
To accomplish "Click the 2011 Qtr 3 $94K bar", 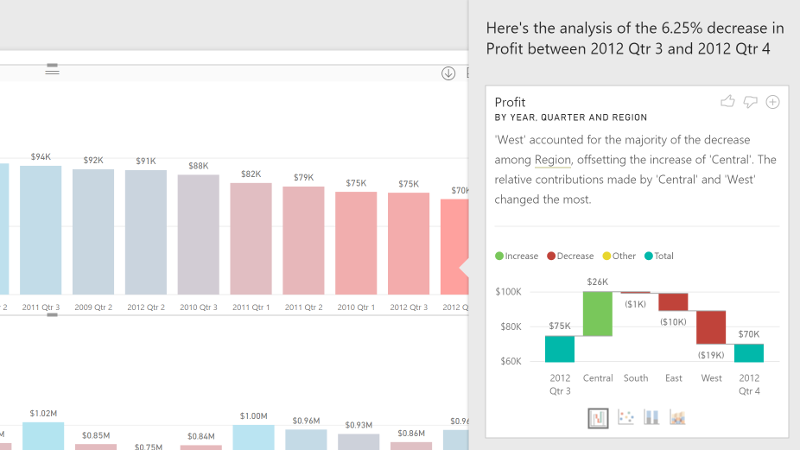I will pyautogui.click(x=41, y=230).
